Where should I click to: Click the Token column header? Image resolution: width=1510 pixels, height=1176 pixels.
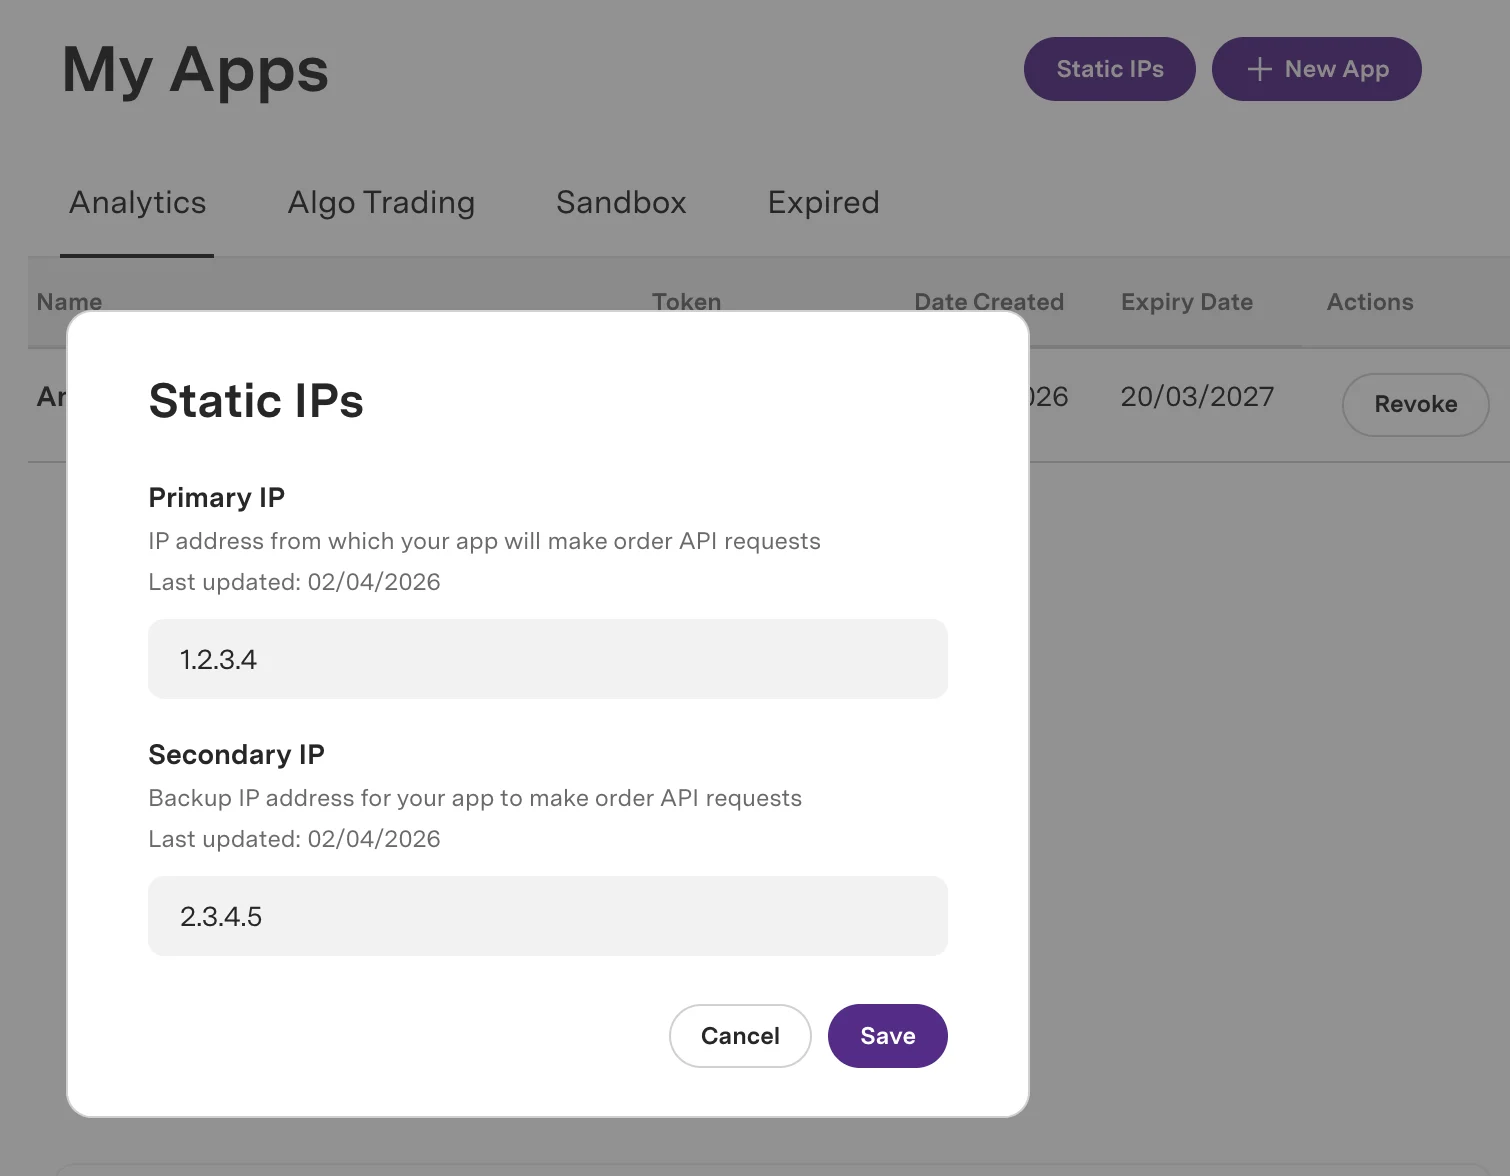pos(686,301)
